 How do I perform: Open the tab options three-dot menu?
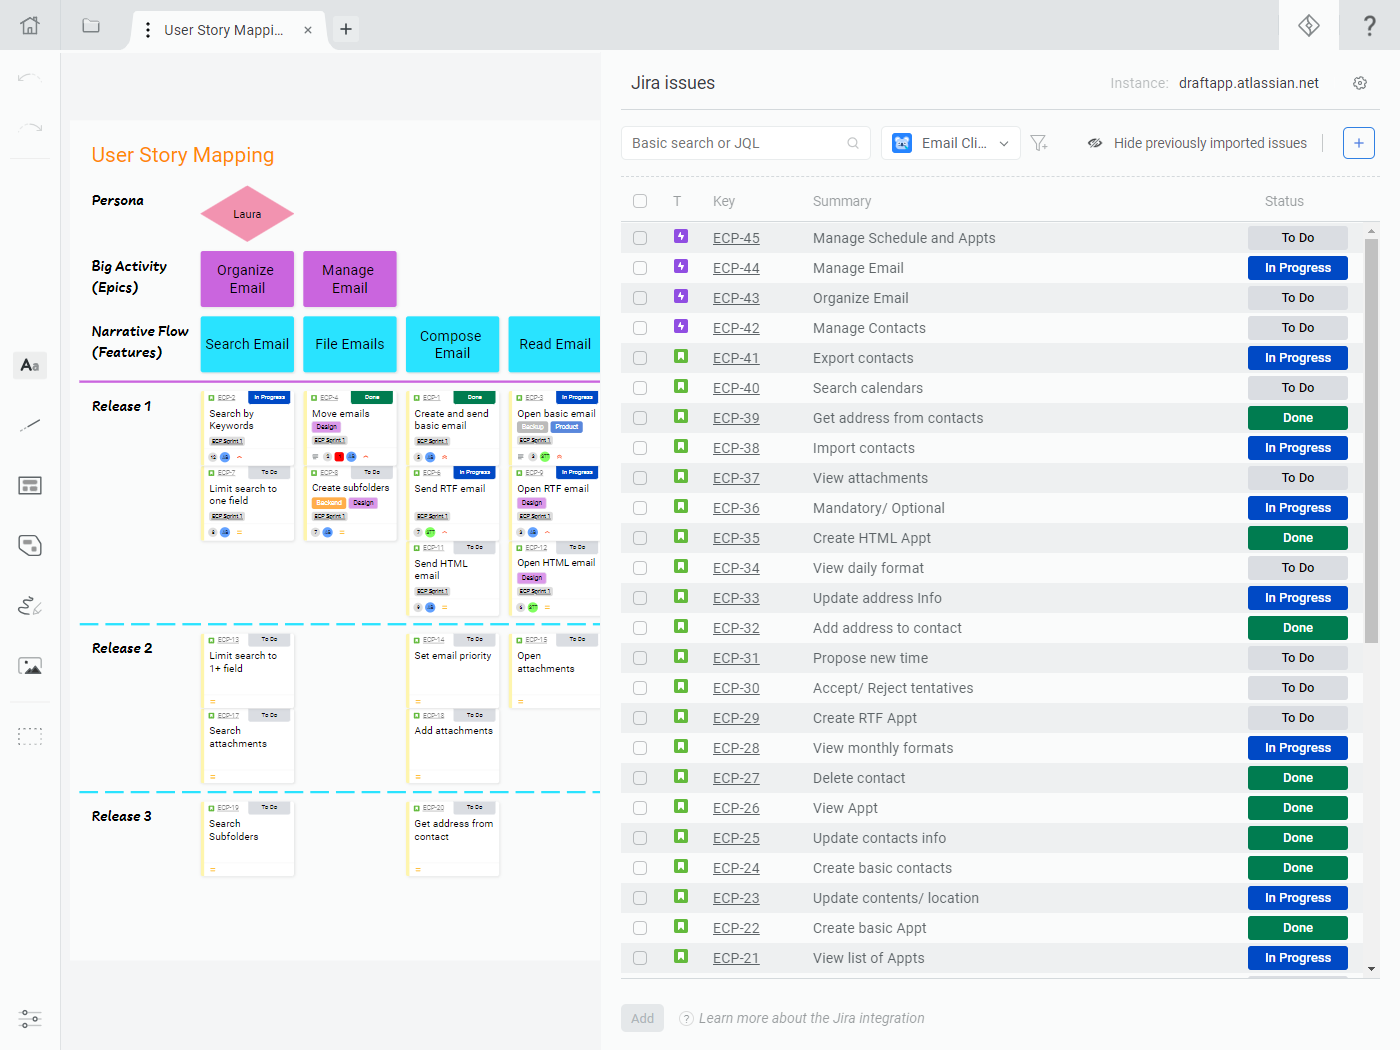click(x=148, y=30)
